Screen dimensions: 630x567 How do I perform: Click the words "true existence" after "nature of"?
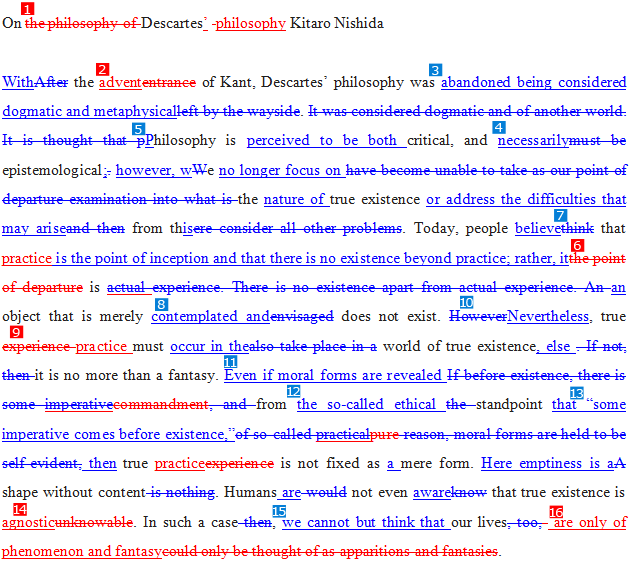point(374,199)
